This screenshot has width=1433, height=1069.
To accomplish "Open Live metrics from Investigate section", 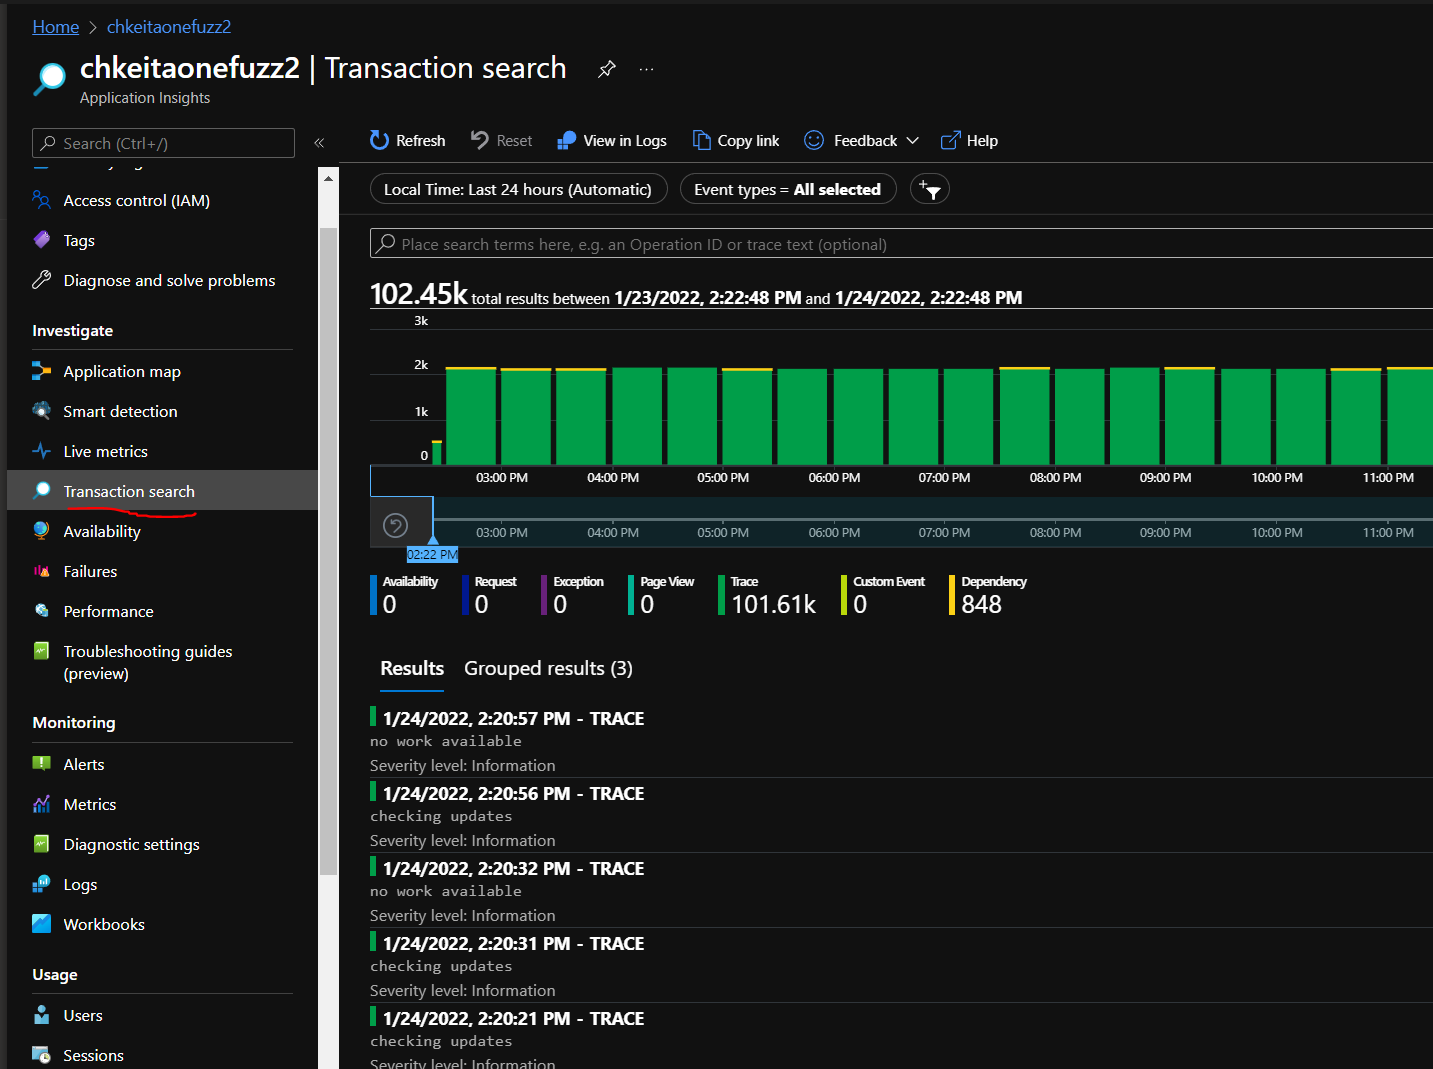I will [105, 451].
